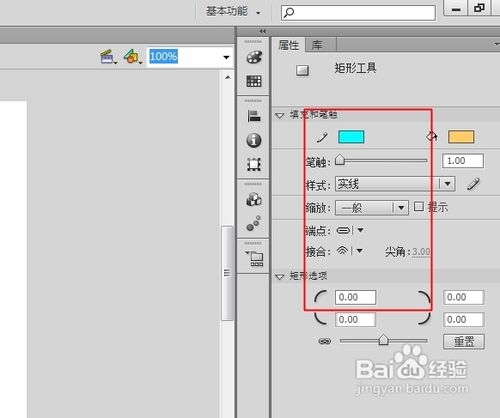Open the 基本功能 workspace dropdown

click(233, 12)
